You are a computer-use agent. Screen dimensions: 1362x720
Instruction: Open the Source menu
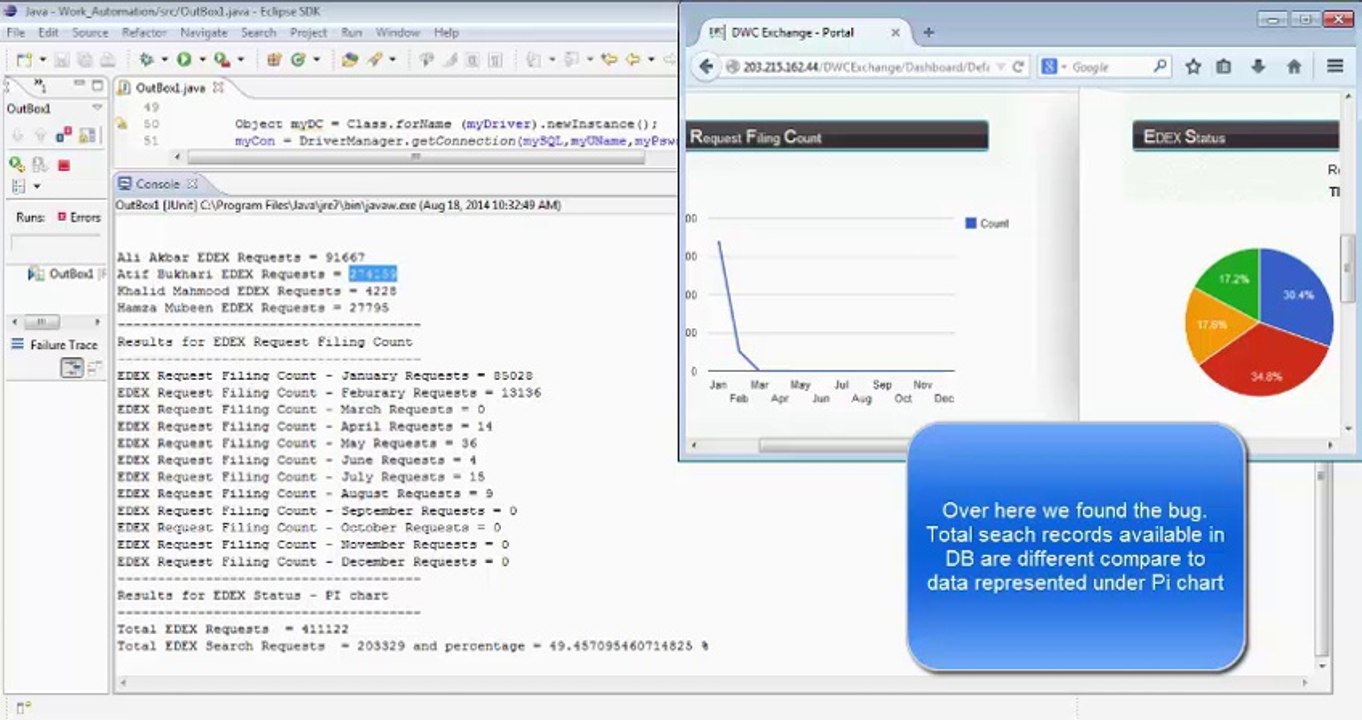pyautogui.click(x=90, y=33)
